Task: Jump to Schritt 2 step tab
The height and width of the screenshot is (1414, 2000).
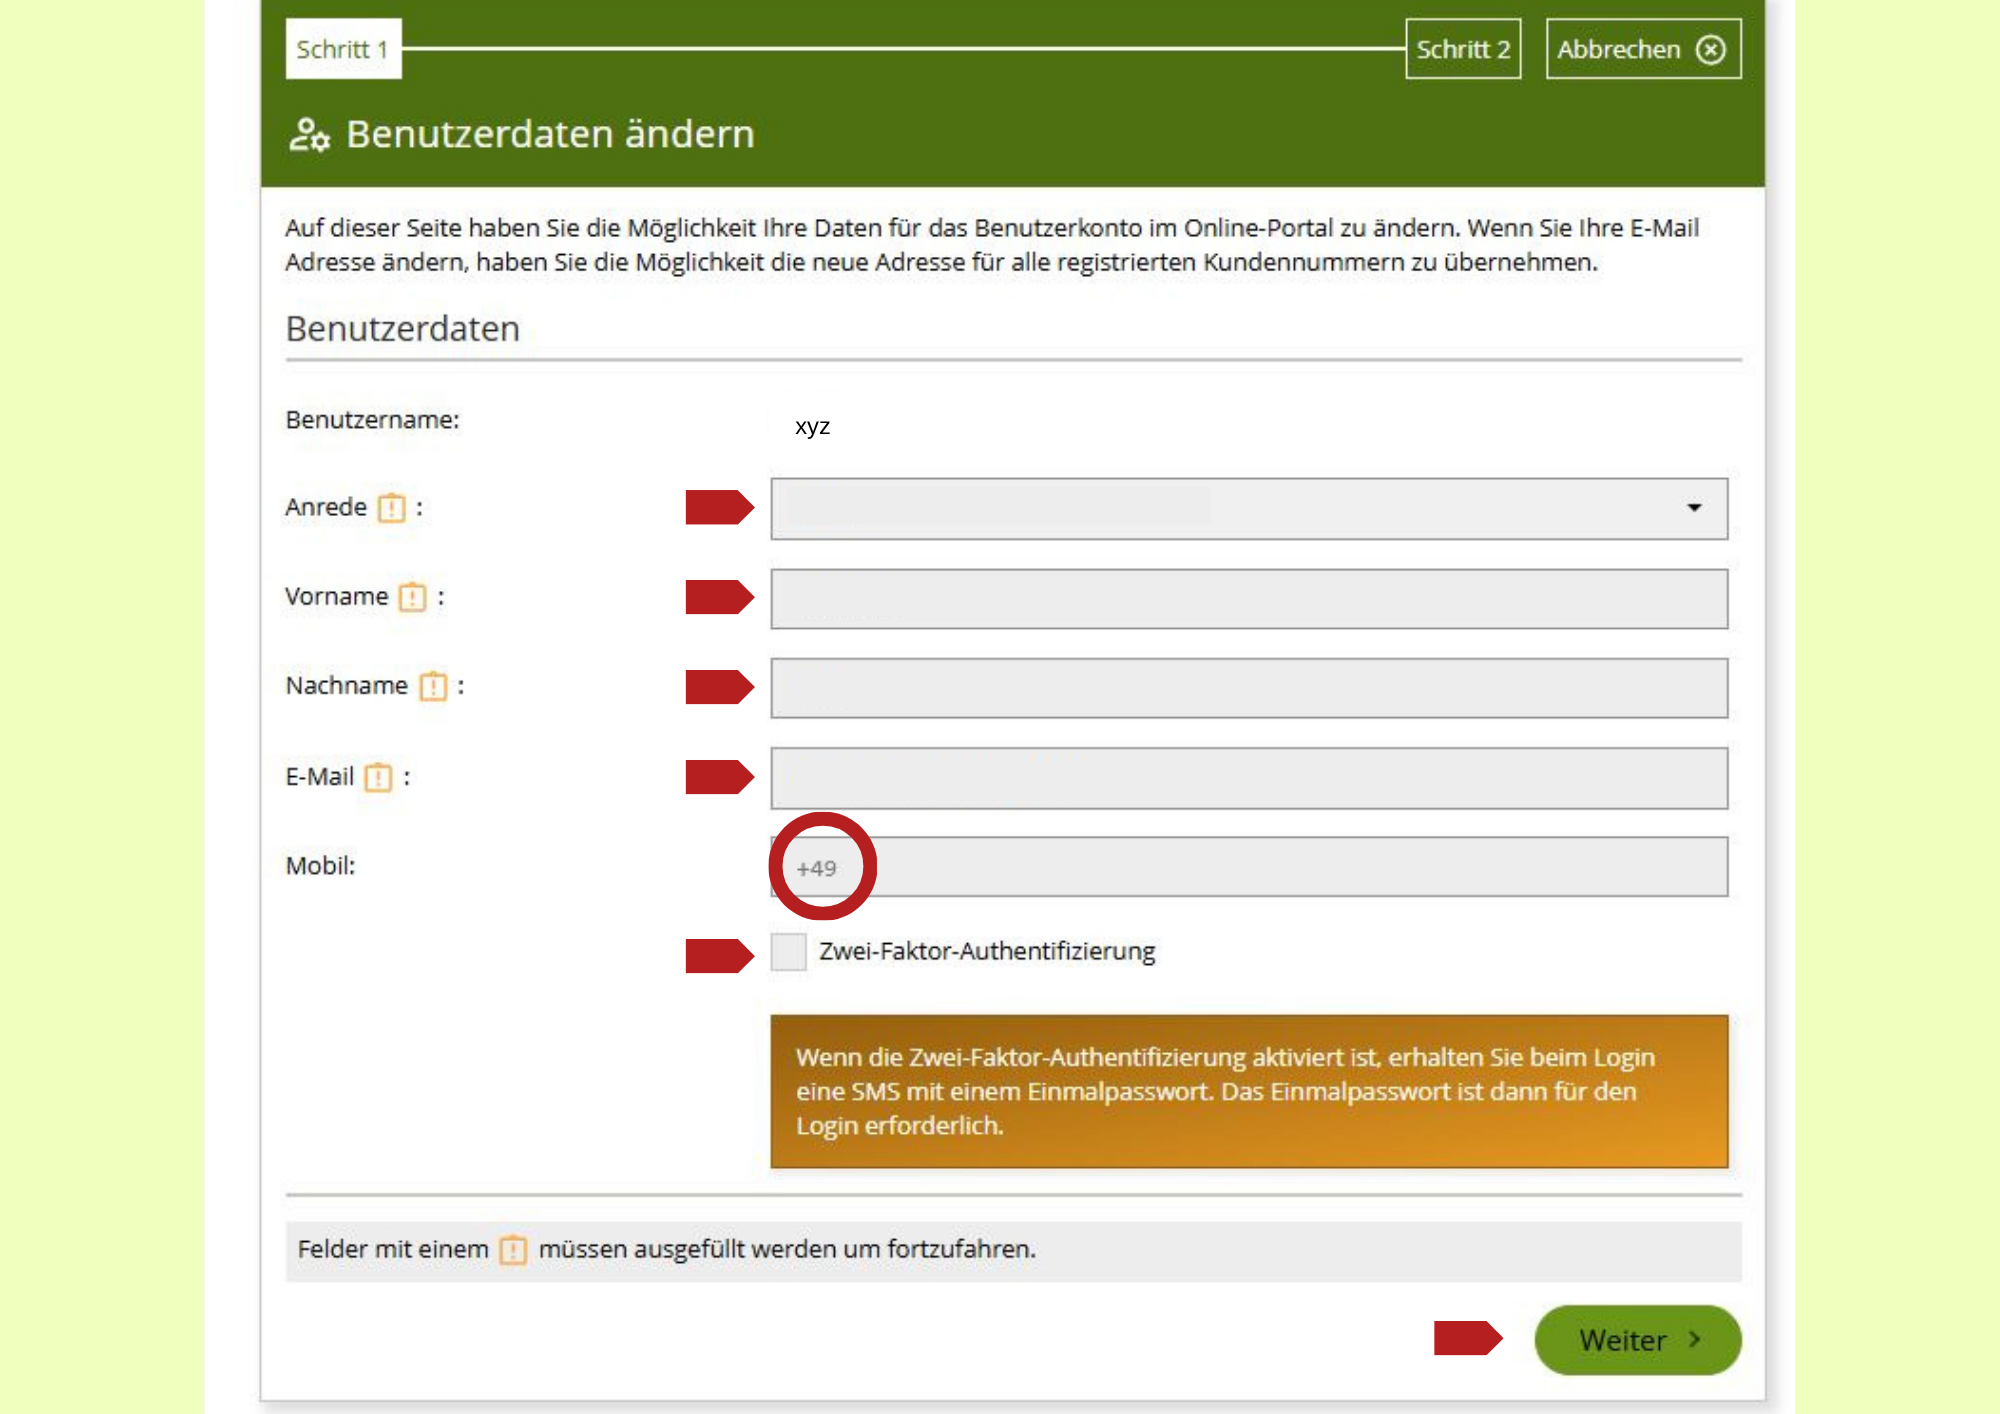Action: (1463, 49)
